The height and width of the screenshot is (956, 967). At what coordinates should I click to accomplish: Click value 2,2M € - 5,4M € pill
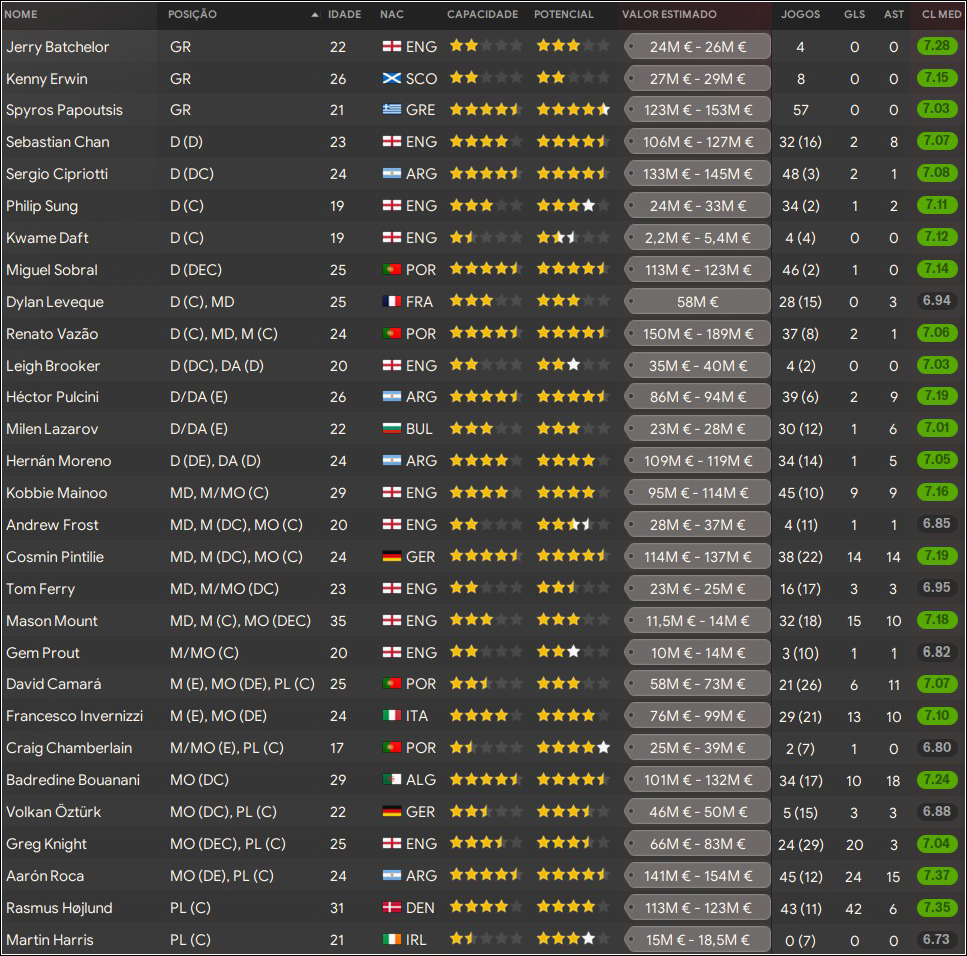click(x=697, y=238)
